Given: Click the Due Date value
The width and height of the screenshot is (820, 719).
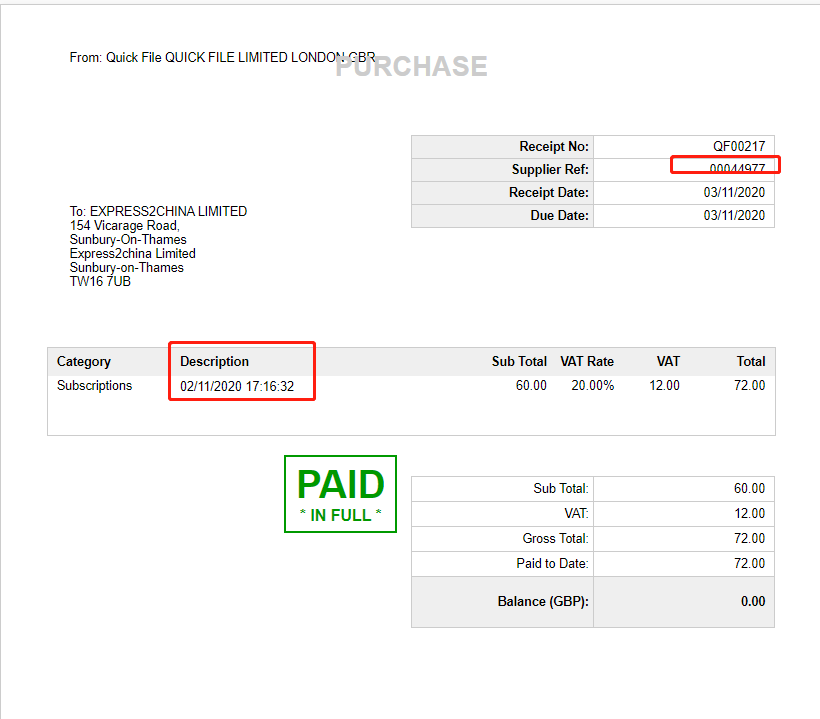Looking at the screenshot, I should [734, 215].
